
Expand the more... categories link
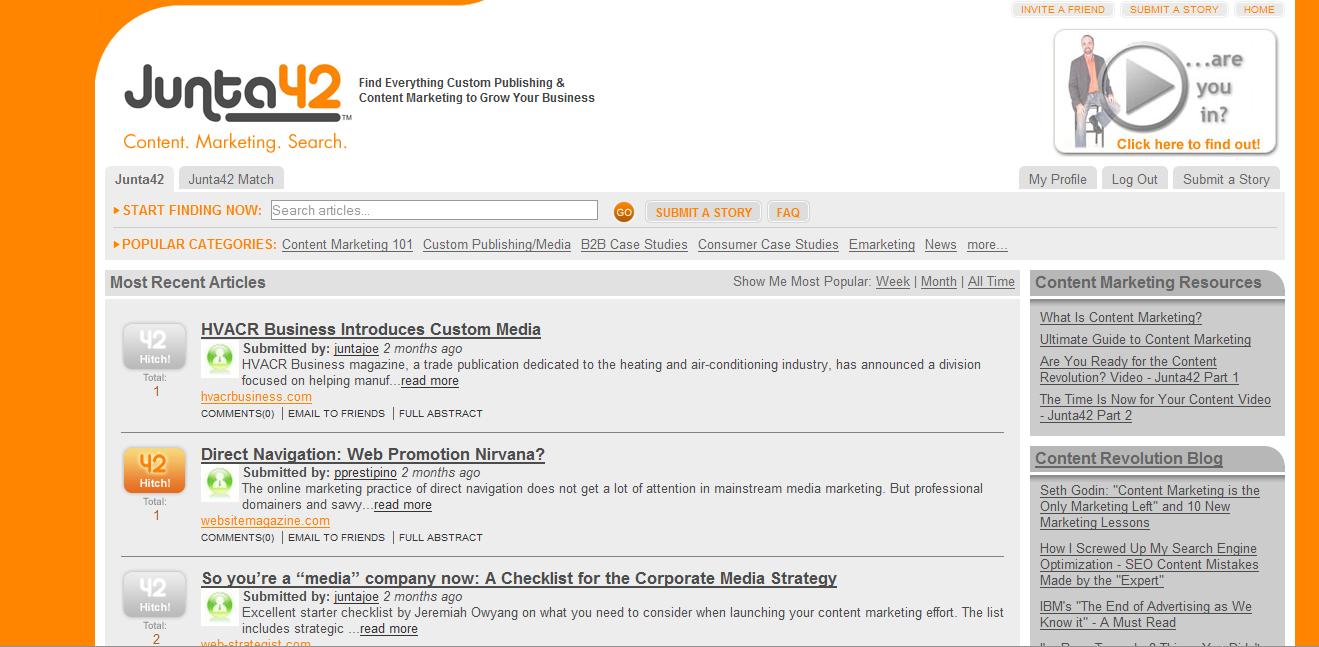click(x=987, y=244)
